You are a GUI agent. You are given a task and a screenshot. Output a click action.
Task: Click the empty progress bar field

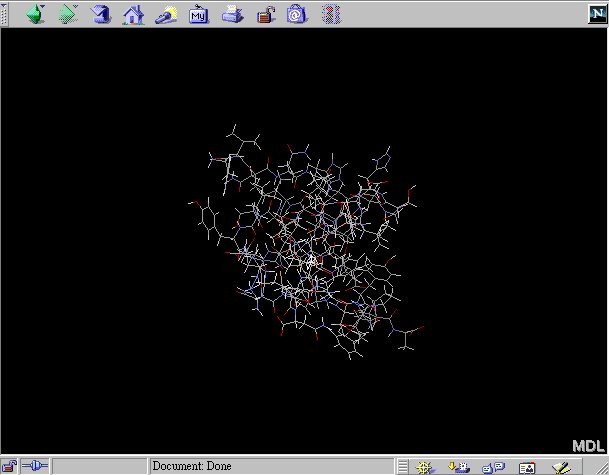99,466
